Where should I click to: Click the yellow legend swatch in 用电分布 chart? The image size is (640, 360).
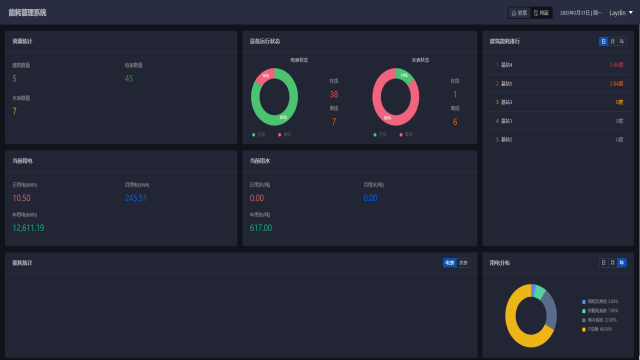(584, 329)
